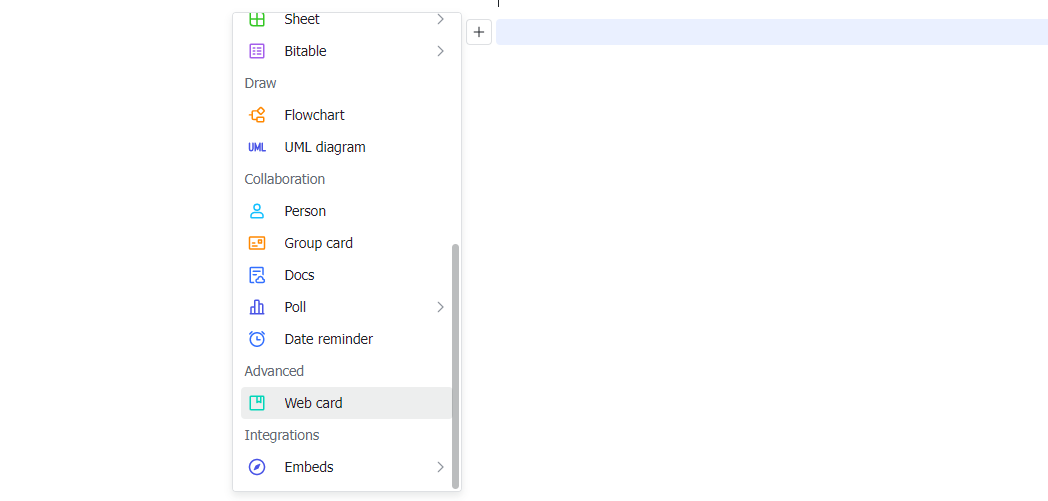Click the UML diagram icon
The width and height of the screenshot is (1048, 501).
[x=257, y=147]
